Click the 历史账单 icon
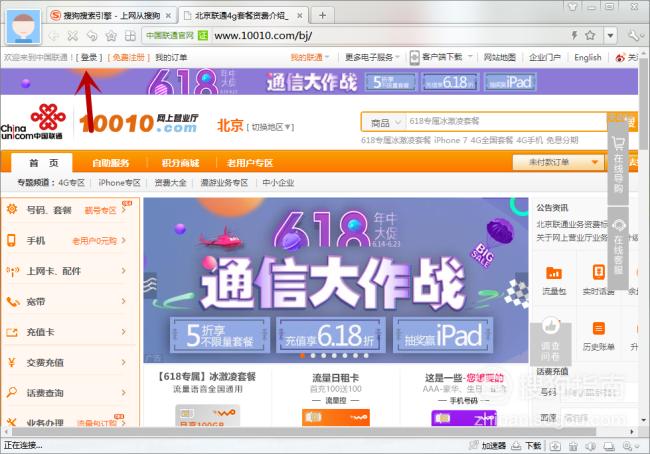Viewport: 650px width, 454px height. pos(598,328)
